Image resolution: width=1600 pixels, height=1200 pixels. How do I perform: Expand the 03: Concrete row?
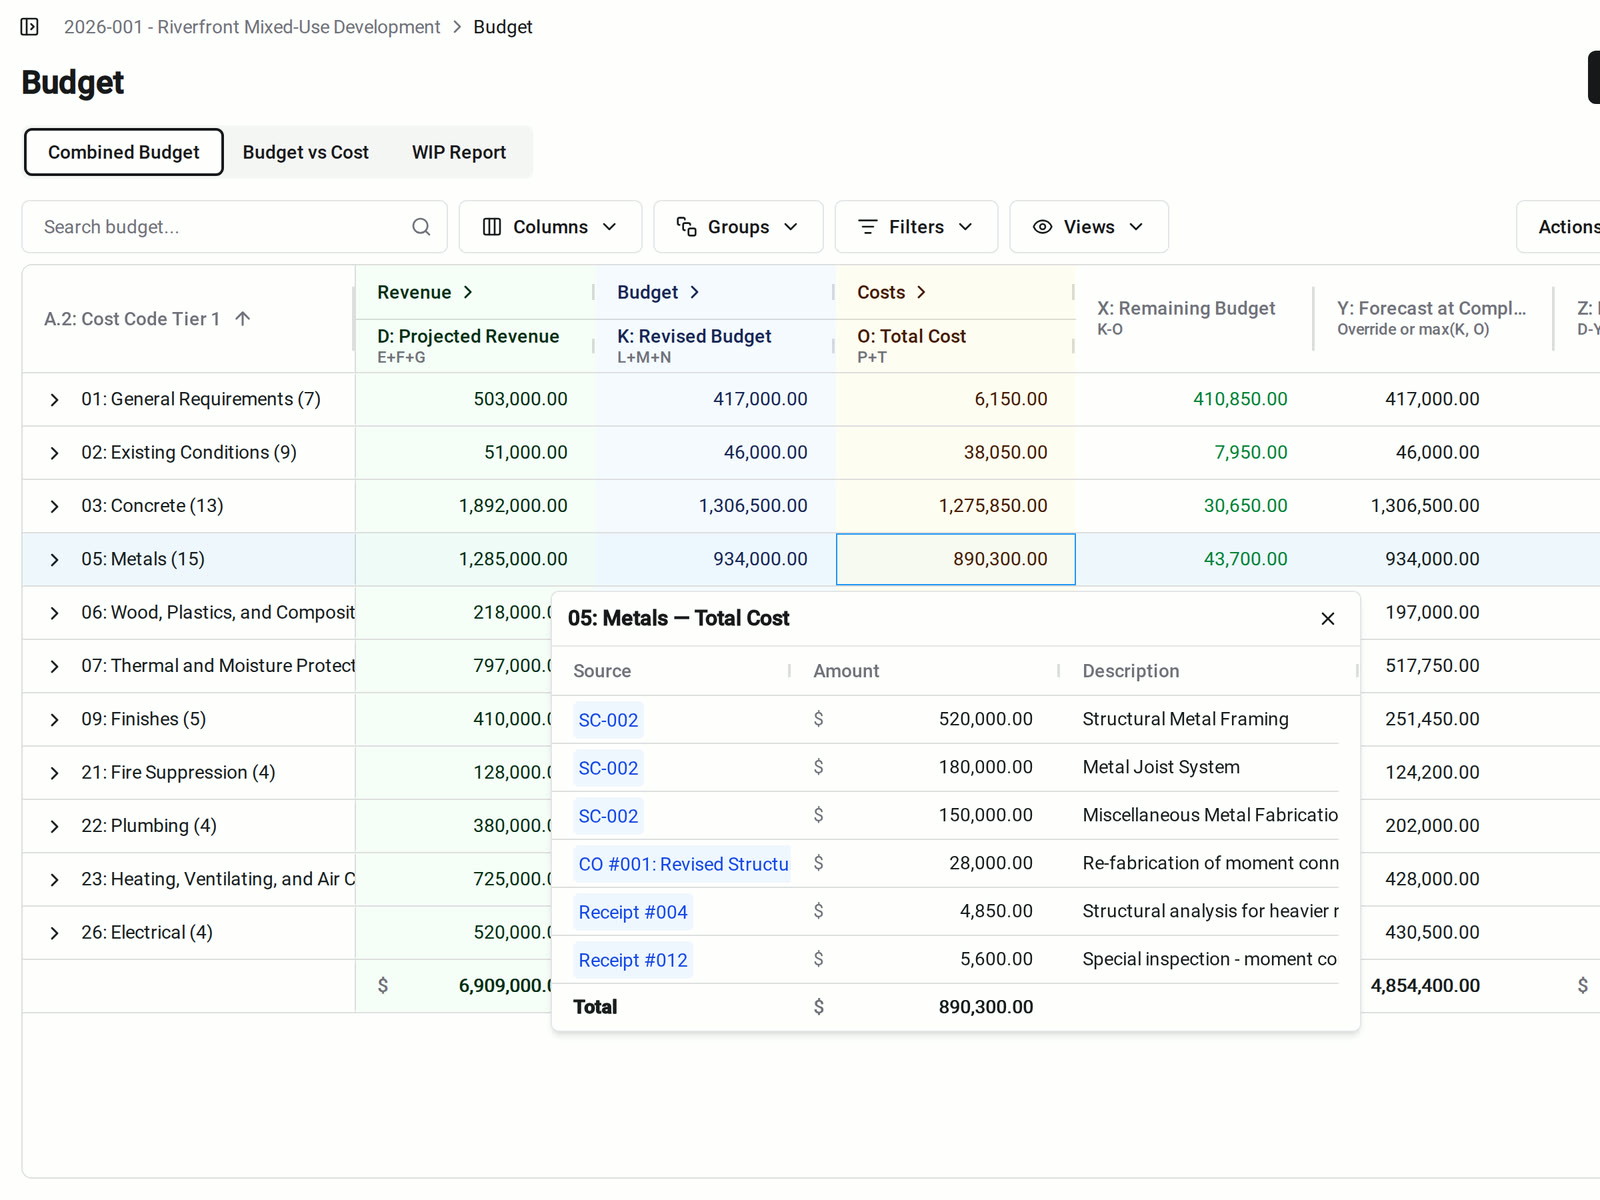54,507
